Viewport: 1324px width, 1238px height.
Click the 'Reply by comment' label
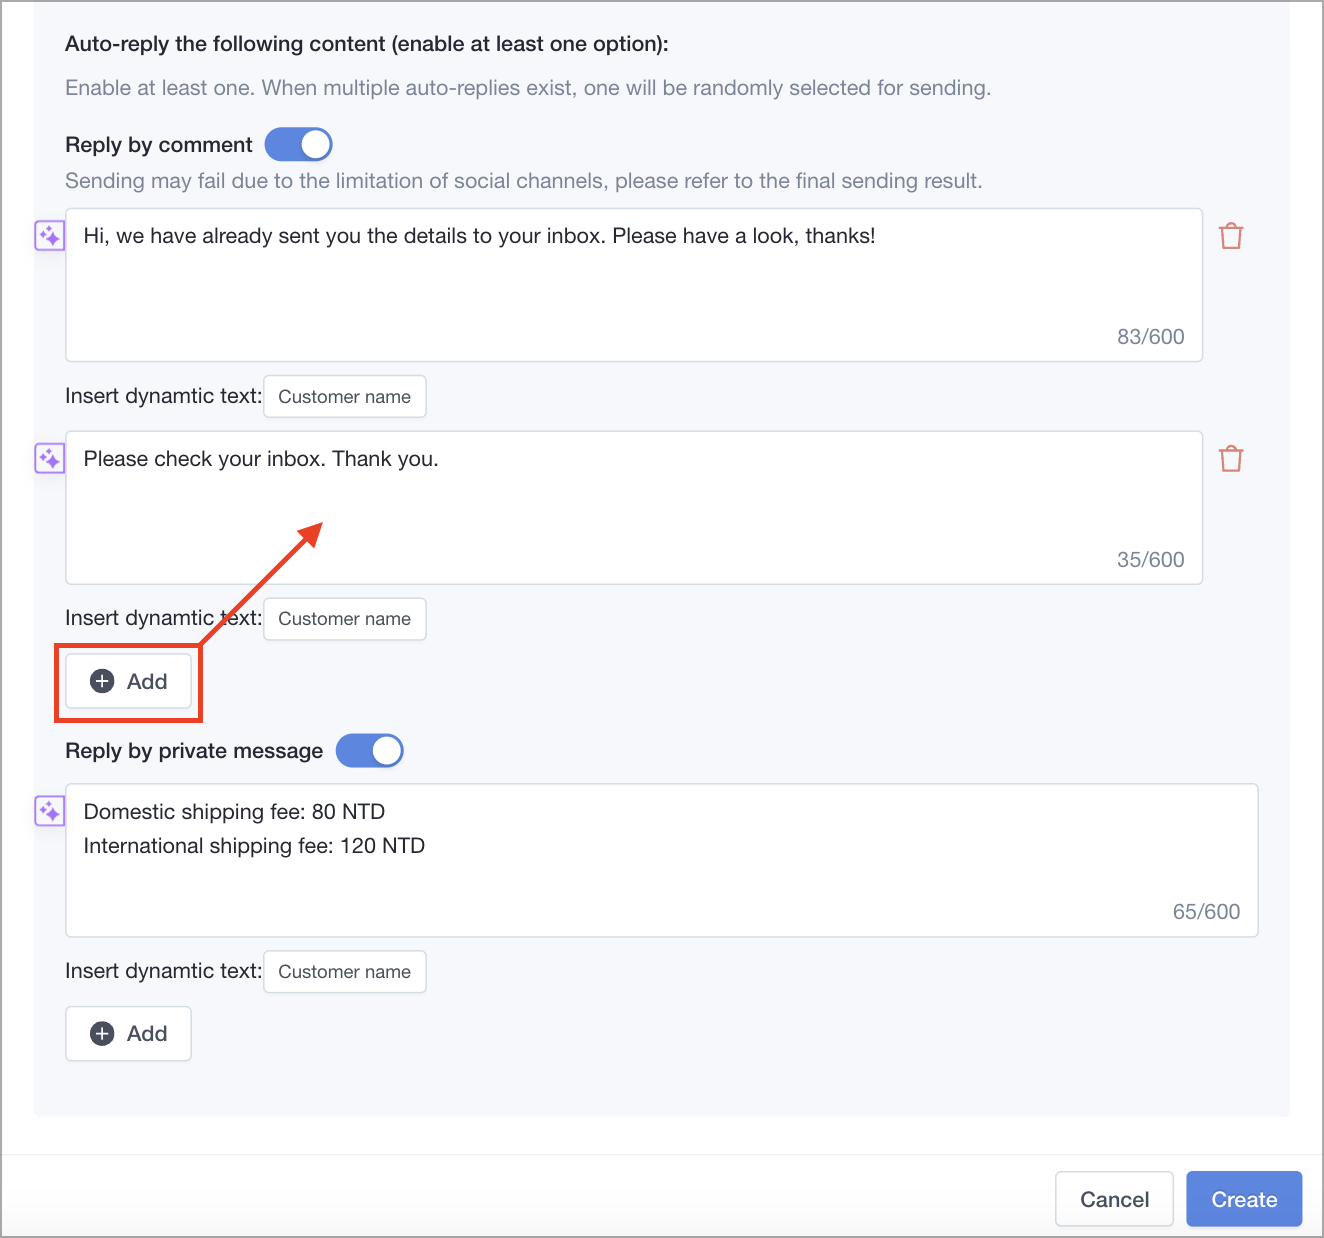coord(159,145)
